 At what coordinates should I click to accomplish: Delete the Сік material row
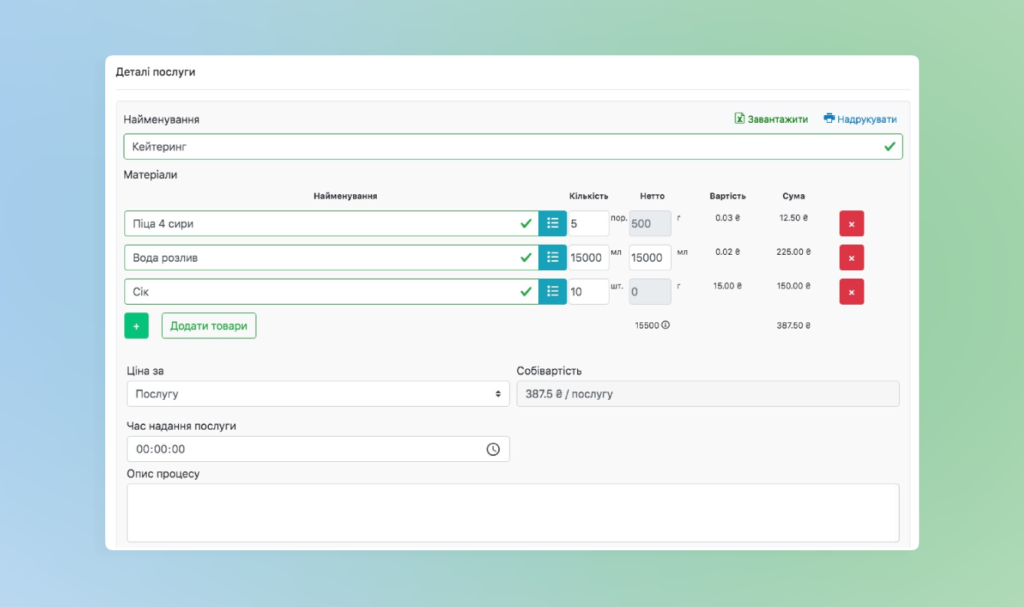(x=851, y=292)
